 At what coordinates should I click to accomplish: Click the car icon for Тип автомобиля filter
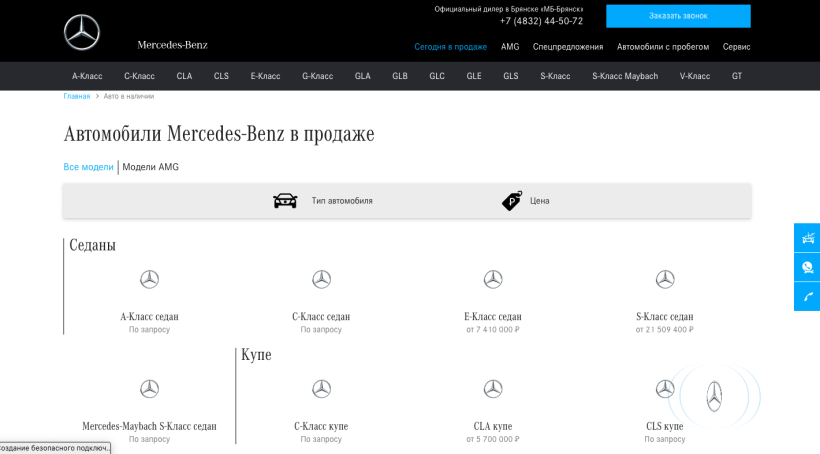[285, 201]
